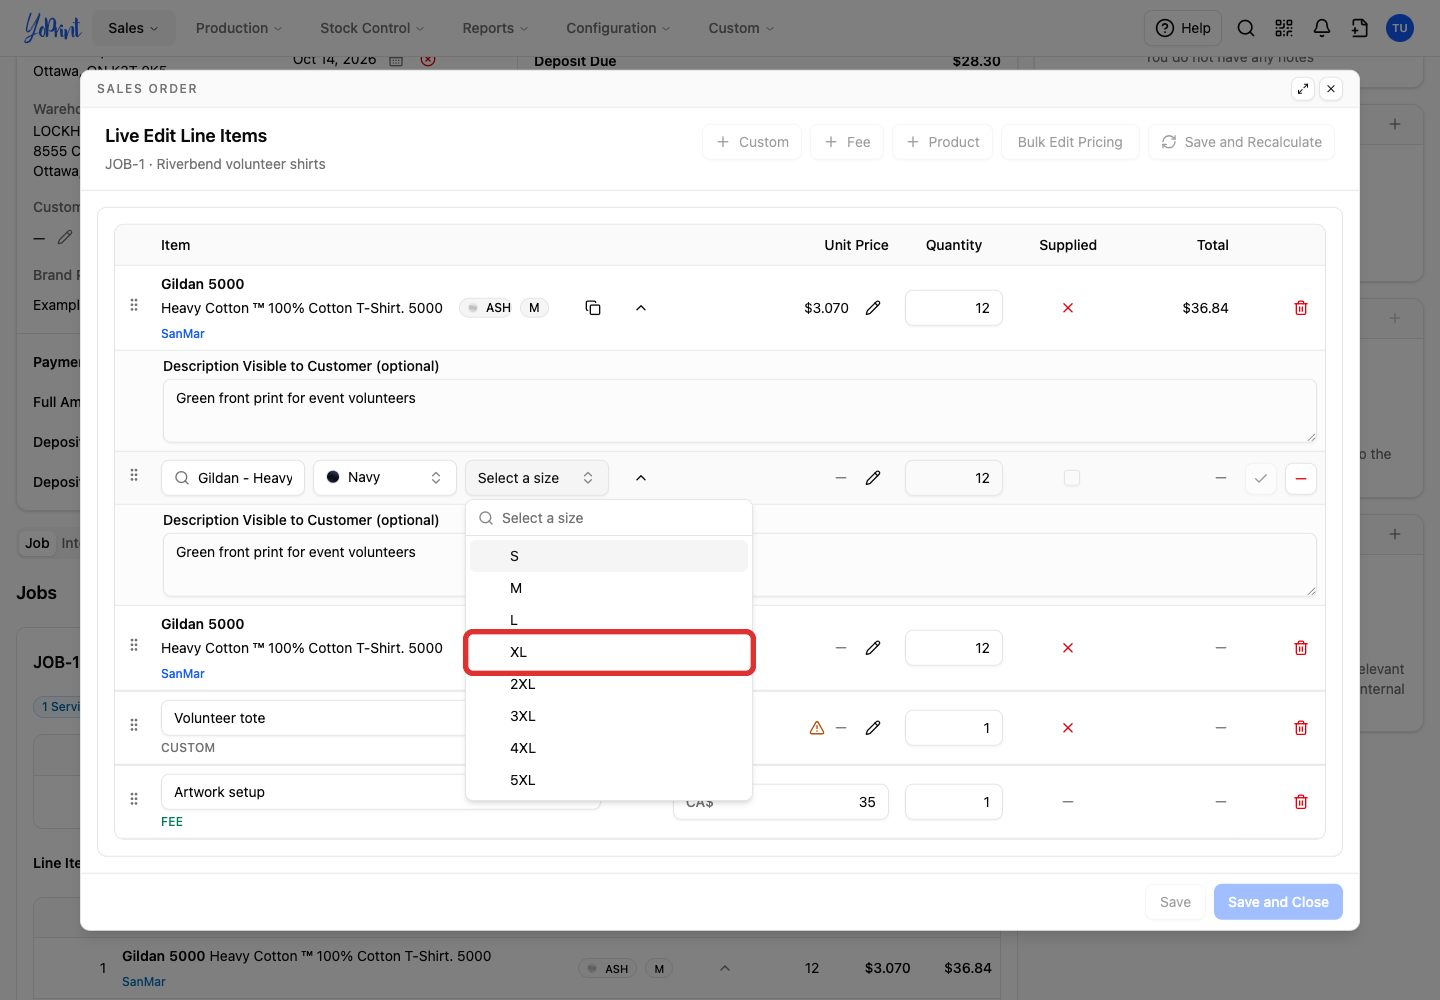Click Bulk Edit Pricing

click(1070, 142)
